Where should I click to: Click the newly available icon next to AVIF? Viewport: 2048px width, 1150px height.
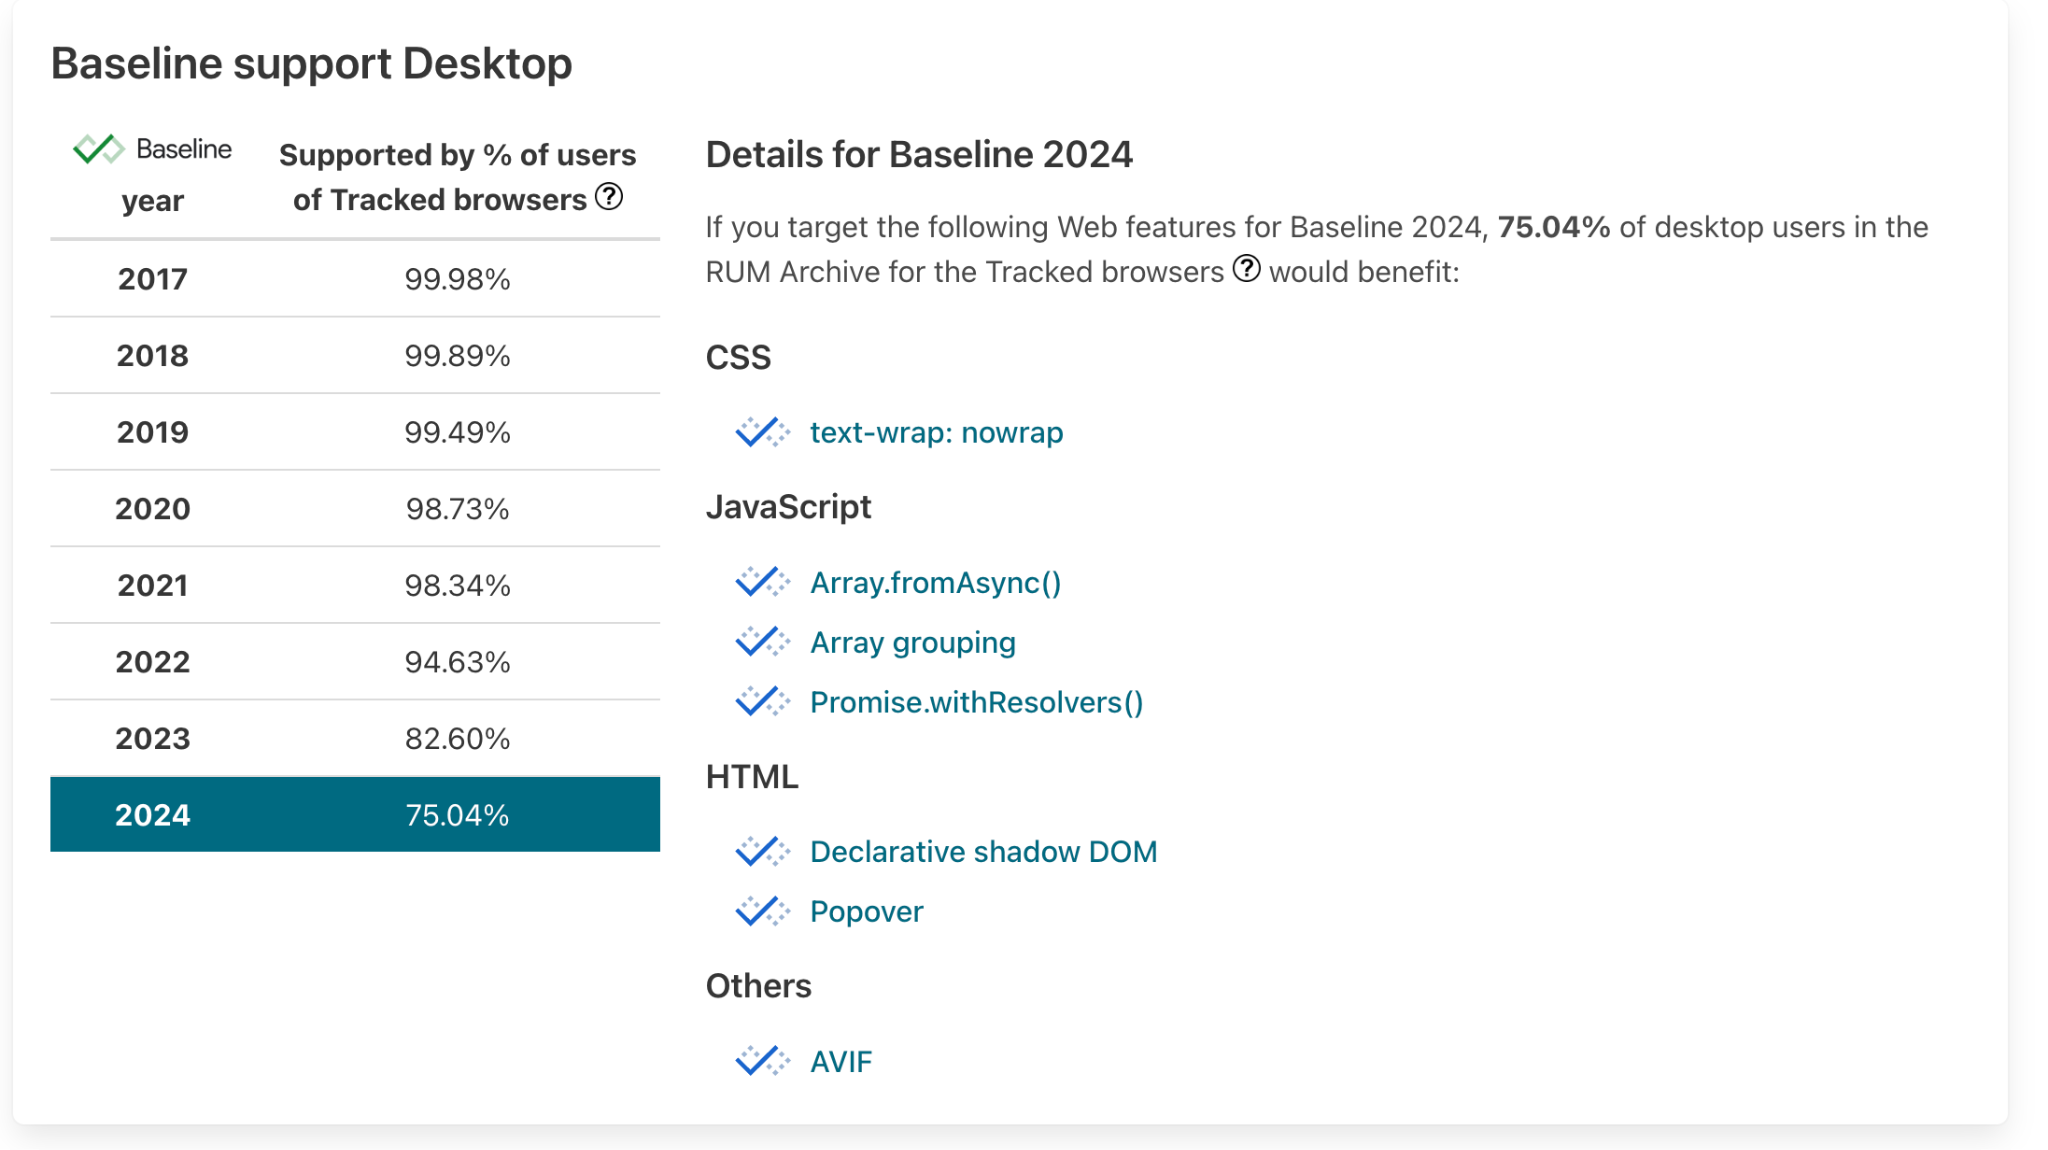[761, 1060]
